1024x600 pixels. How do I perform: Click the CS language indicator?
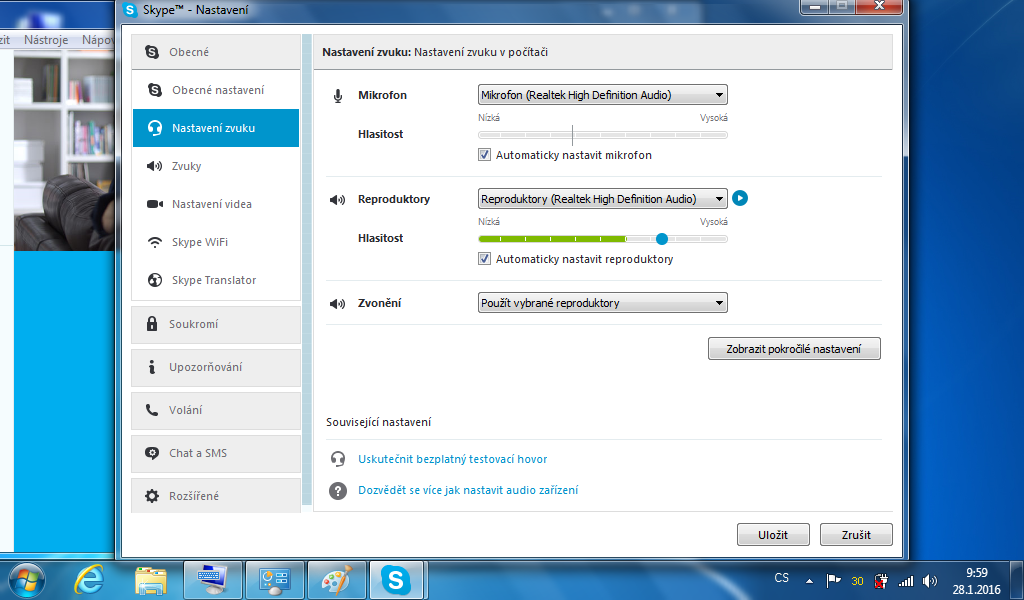click(782, 578)
